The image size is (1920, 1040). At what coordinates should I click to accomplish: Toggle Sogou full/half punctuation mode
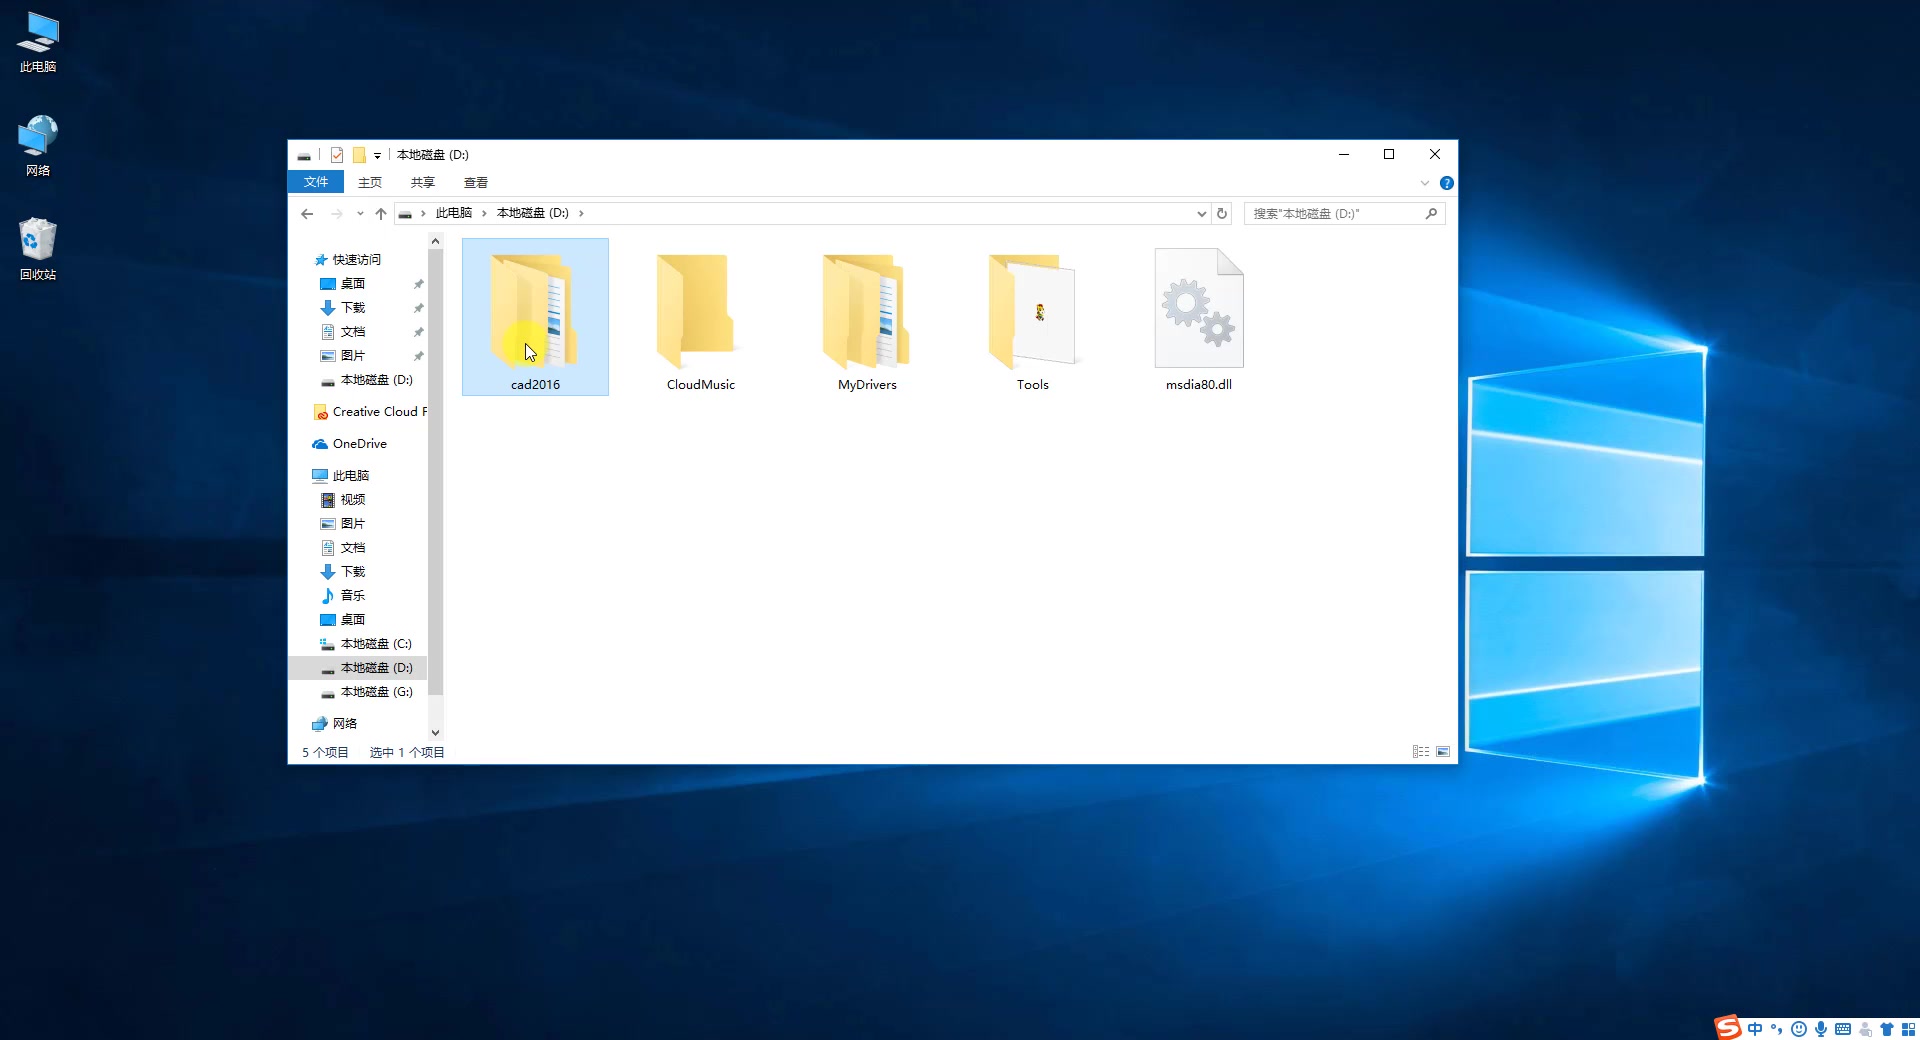point(1776,1028)
